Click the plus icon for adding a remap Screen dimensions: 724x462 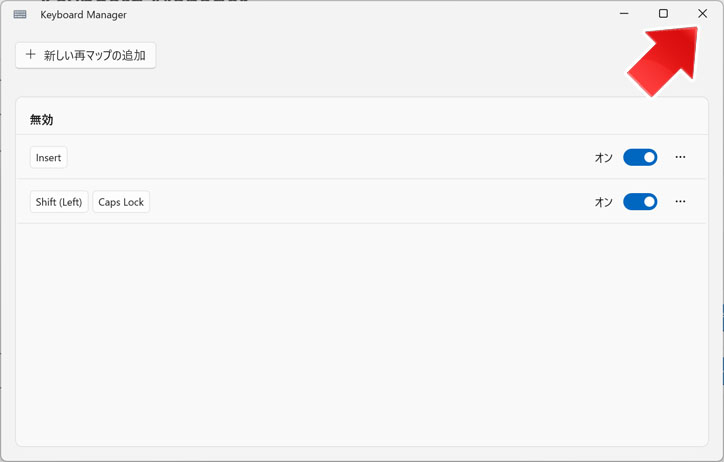(x=30, y=54)
